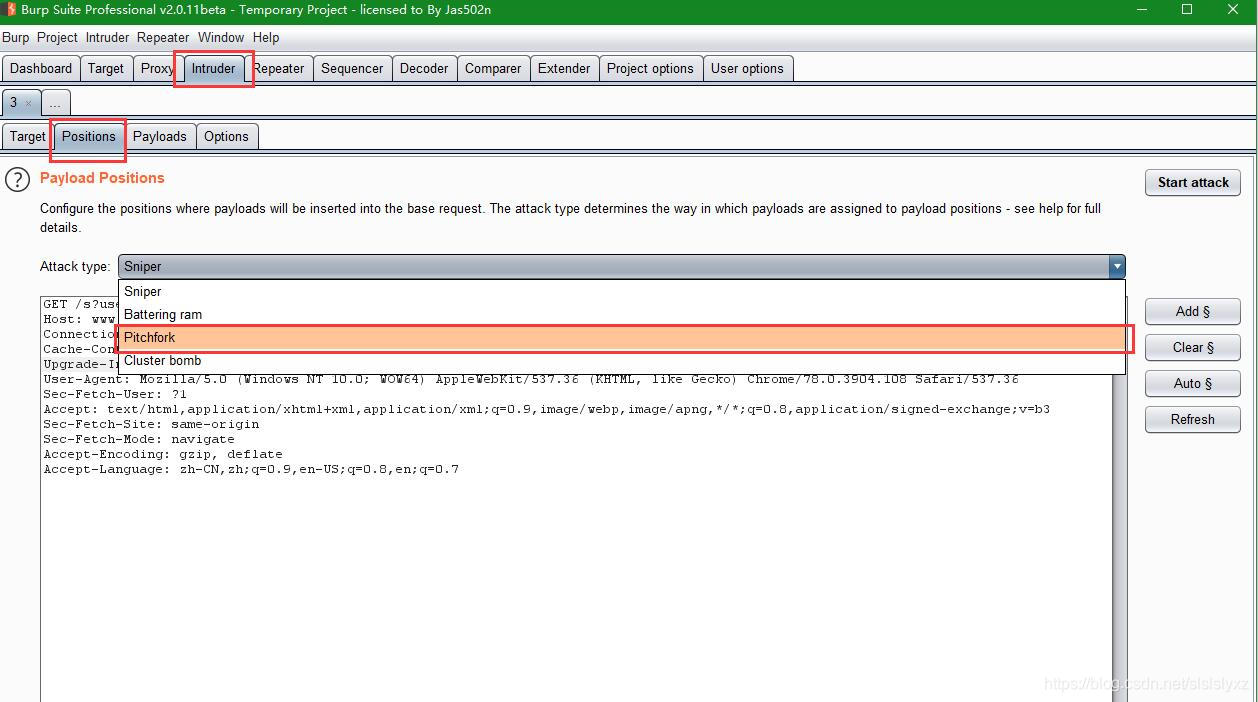Click the Clear § button
The image size is (1258, 702).
1193,347
